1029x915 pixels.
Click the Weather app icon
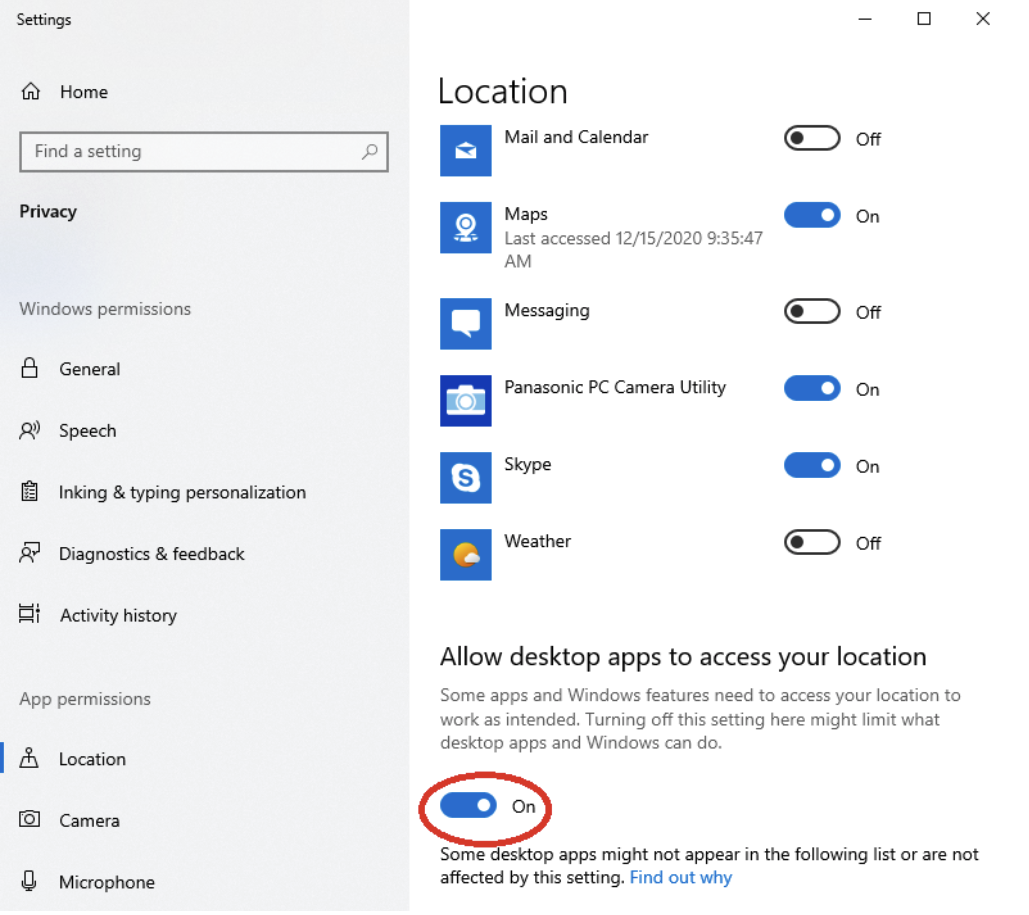[x=465, y=554]
